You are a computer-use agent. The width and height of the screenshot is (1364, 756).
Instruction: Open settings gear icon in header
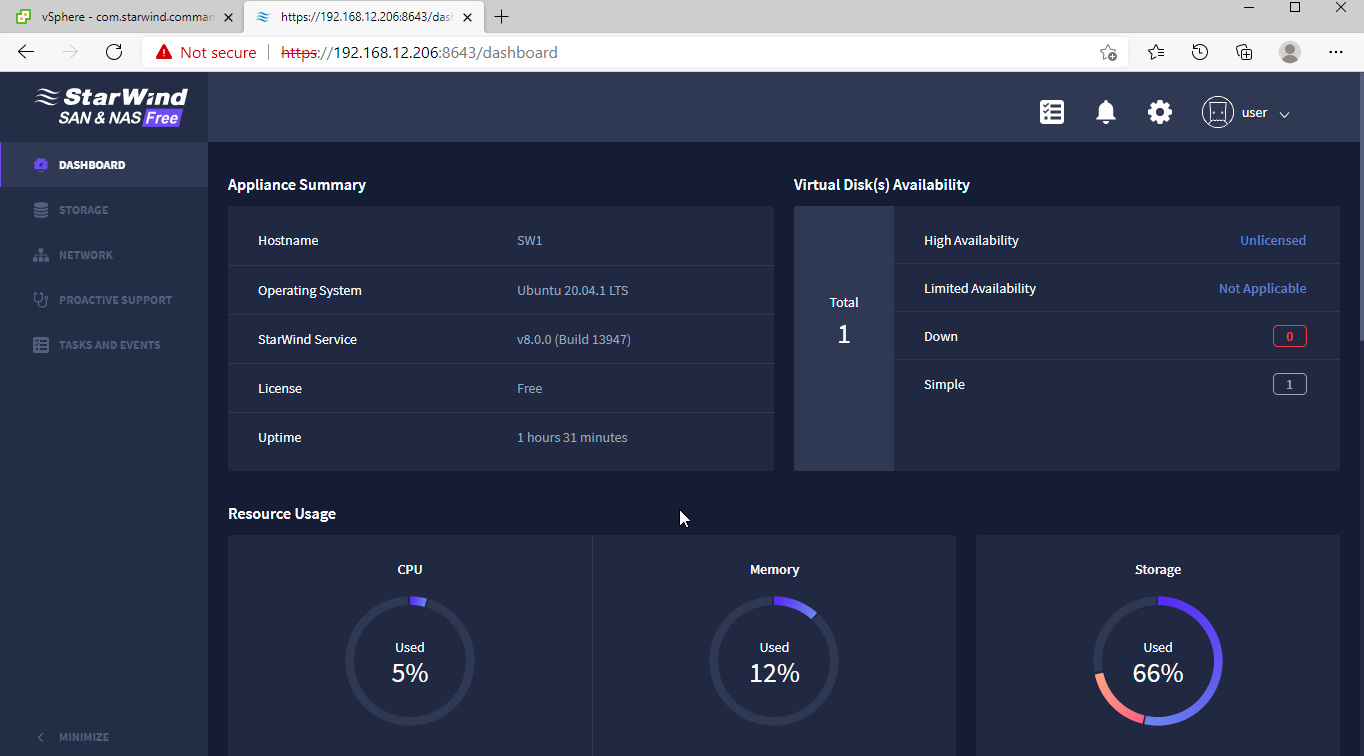[x=1160, y=112]
